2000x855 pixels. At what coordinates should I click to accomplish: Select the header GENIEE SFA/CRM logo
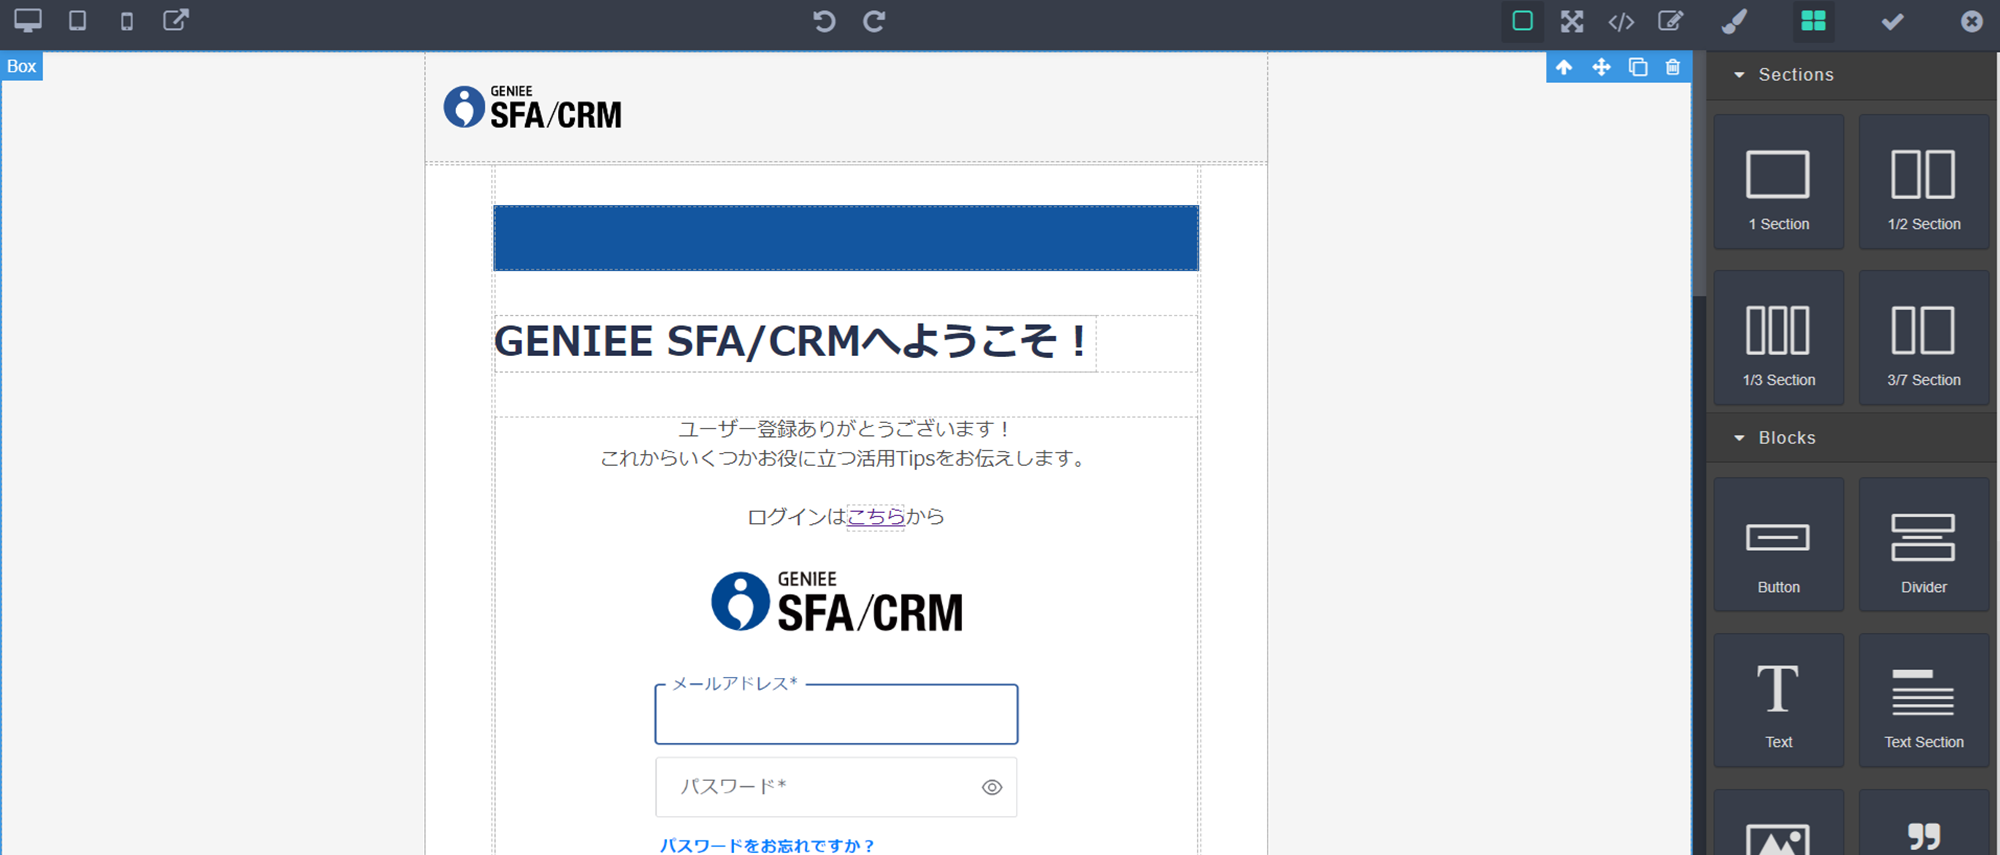(x=533, y=107)
